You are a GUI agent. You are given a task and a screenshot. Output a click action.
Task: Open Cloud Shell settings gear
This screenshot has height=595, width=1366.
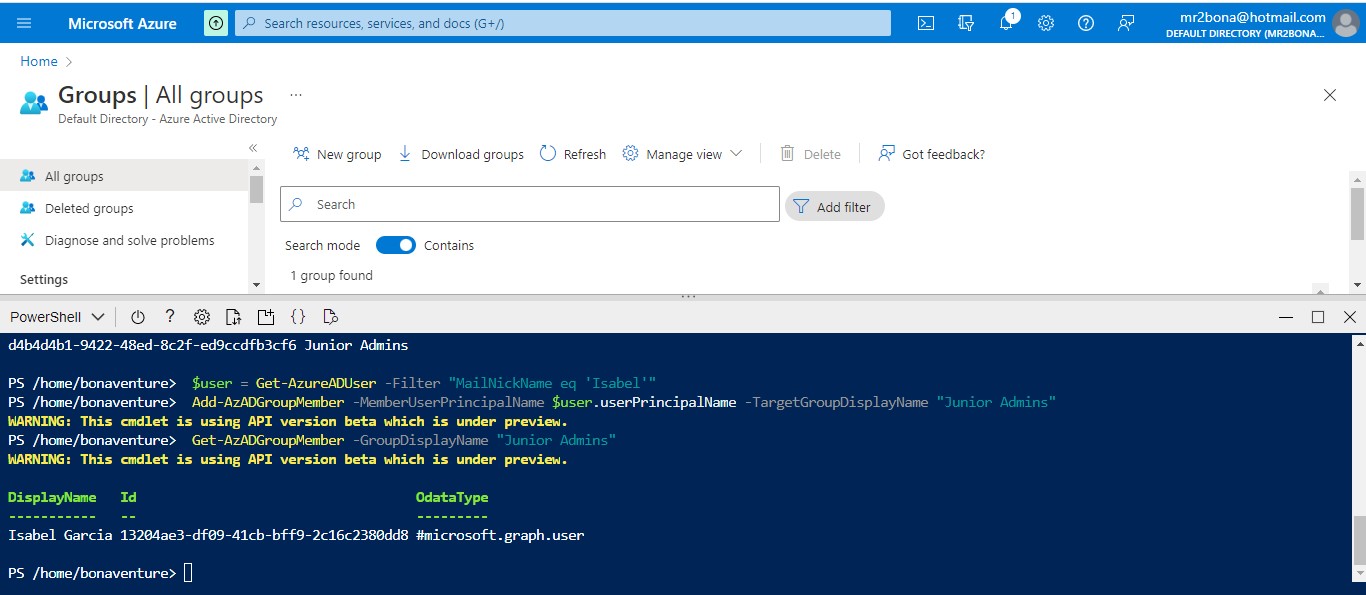click(202, 316)
